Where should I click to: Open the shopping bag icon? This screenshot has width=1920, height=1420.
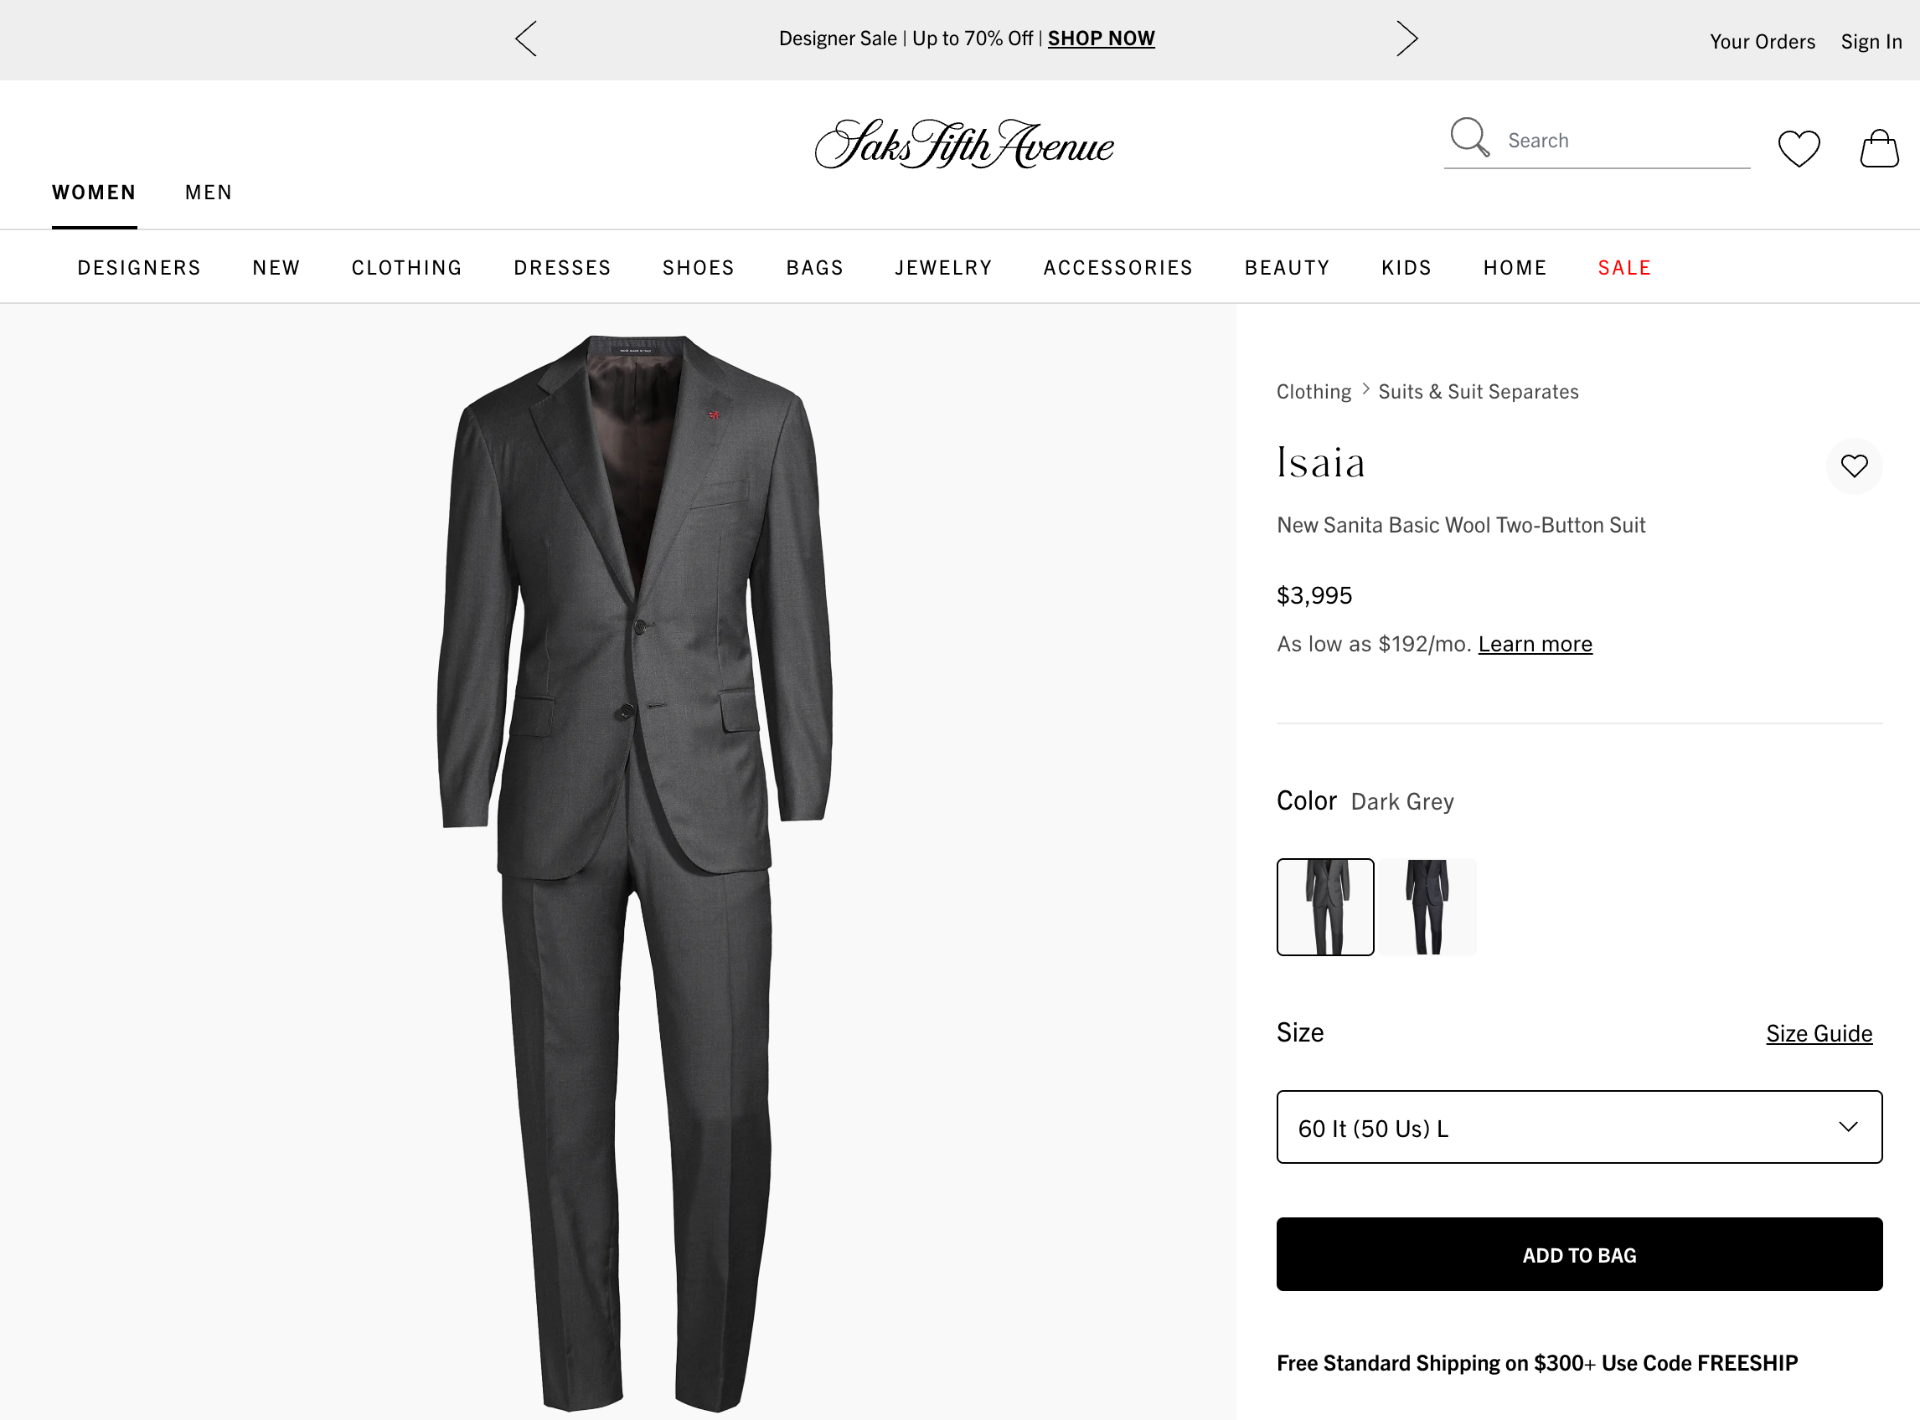pos(1879,148)
